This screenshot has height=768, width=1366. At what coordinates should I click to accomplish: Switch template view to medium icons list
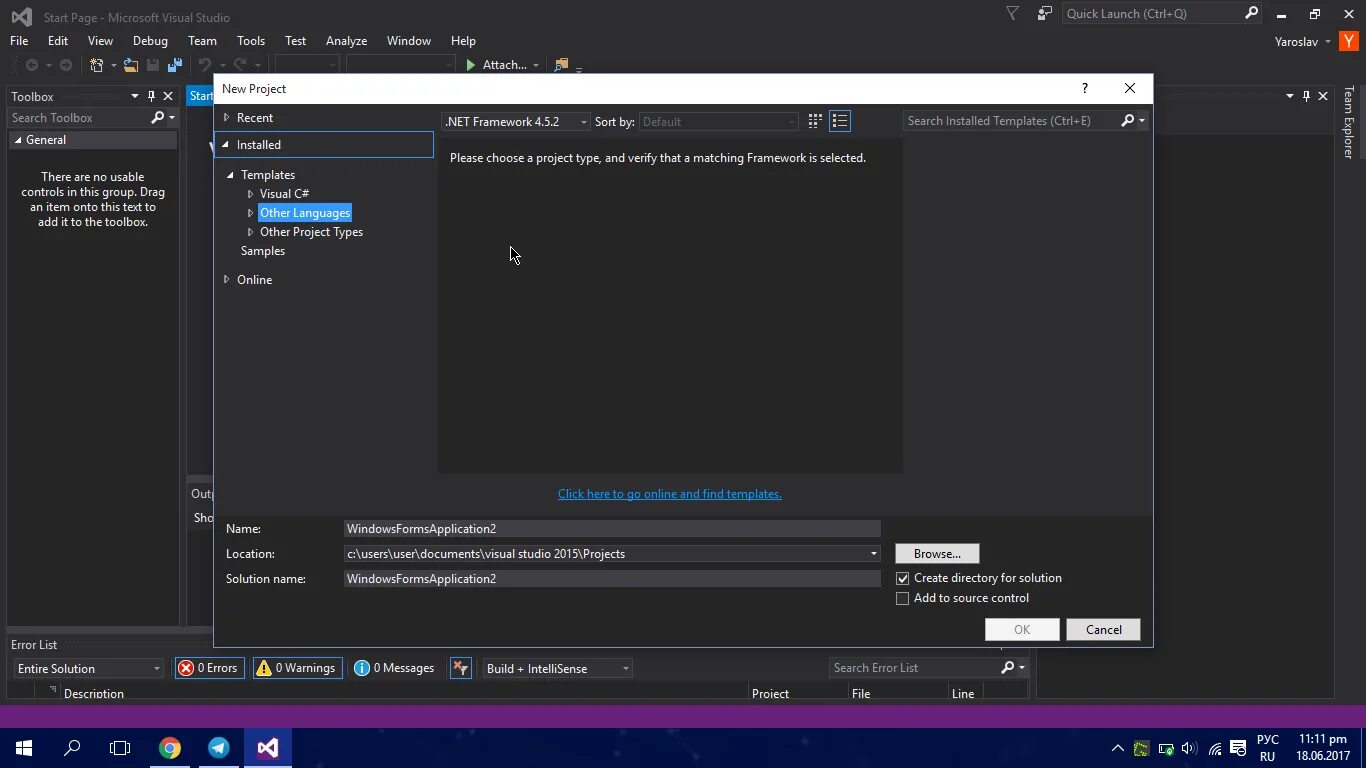[840, 121]
